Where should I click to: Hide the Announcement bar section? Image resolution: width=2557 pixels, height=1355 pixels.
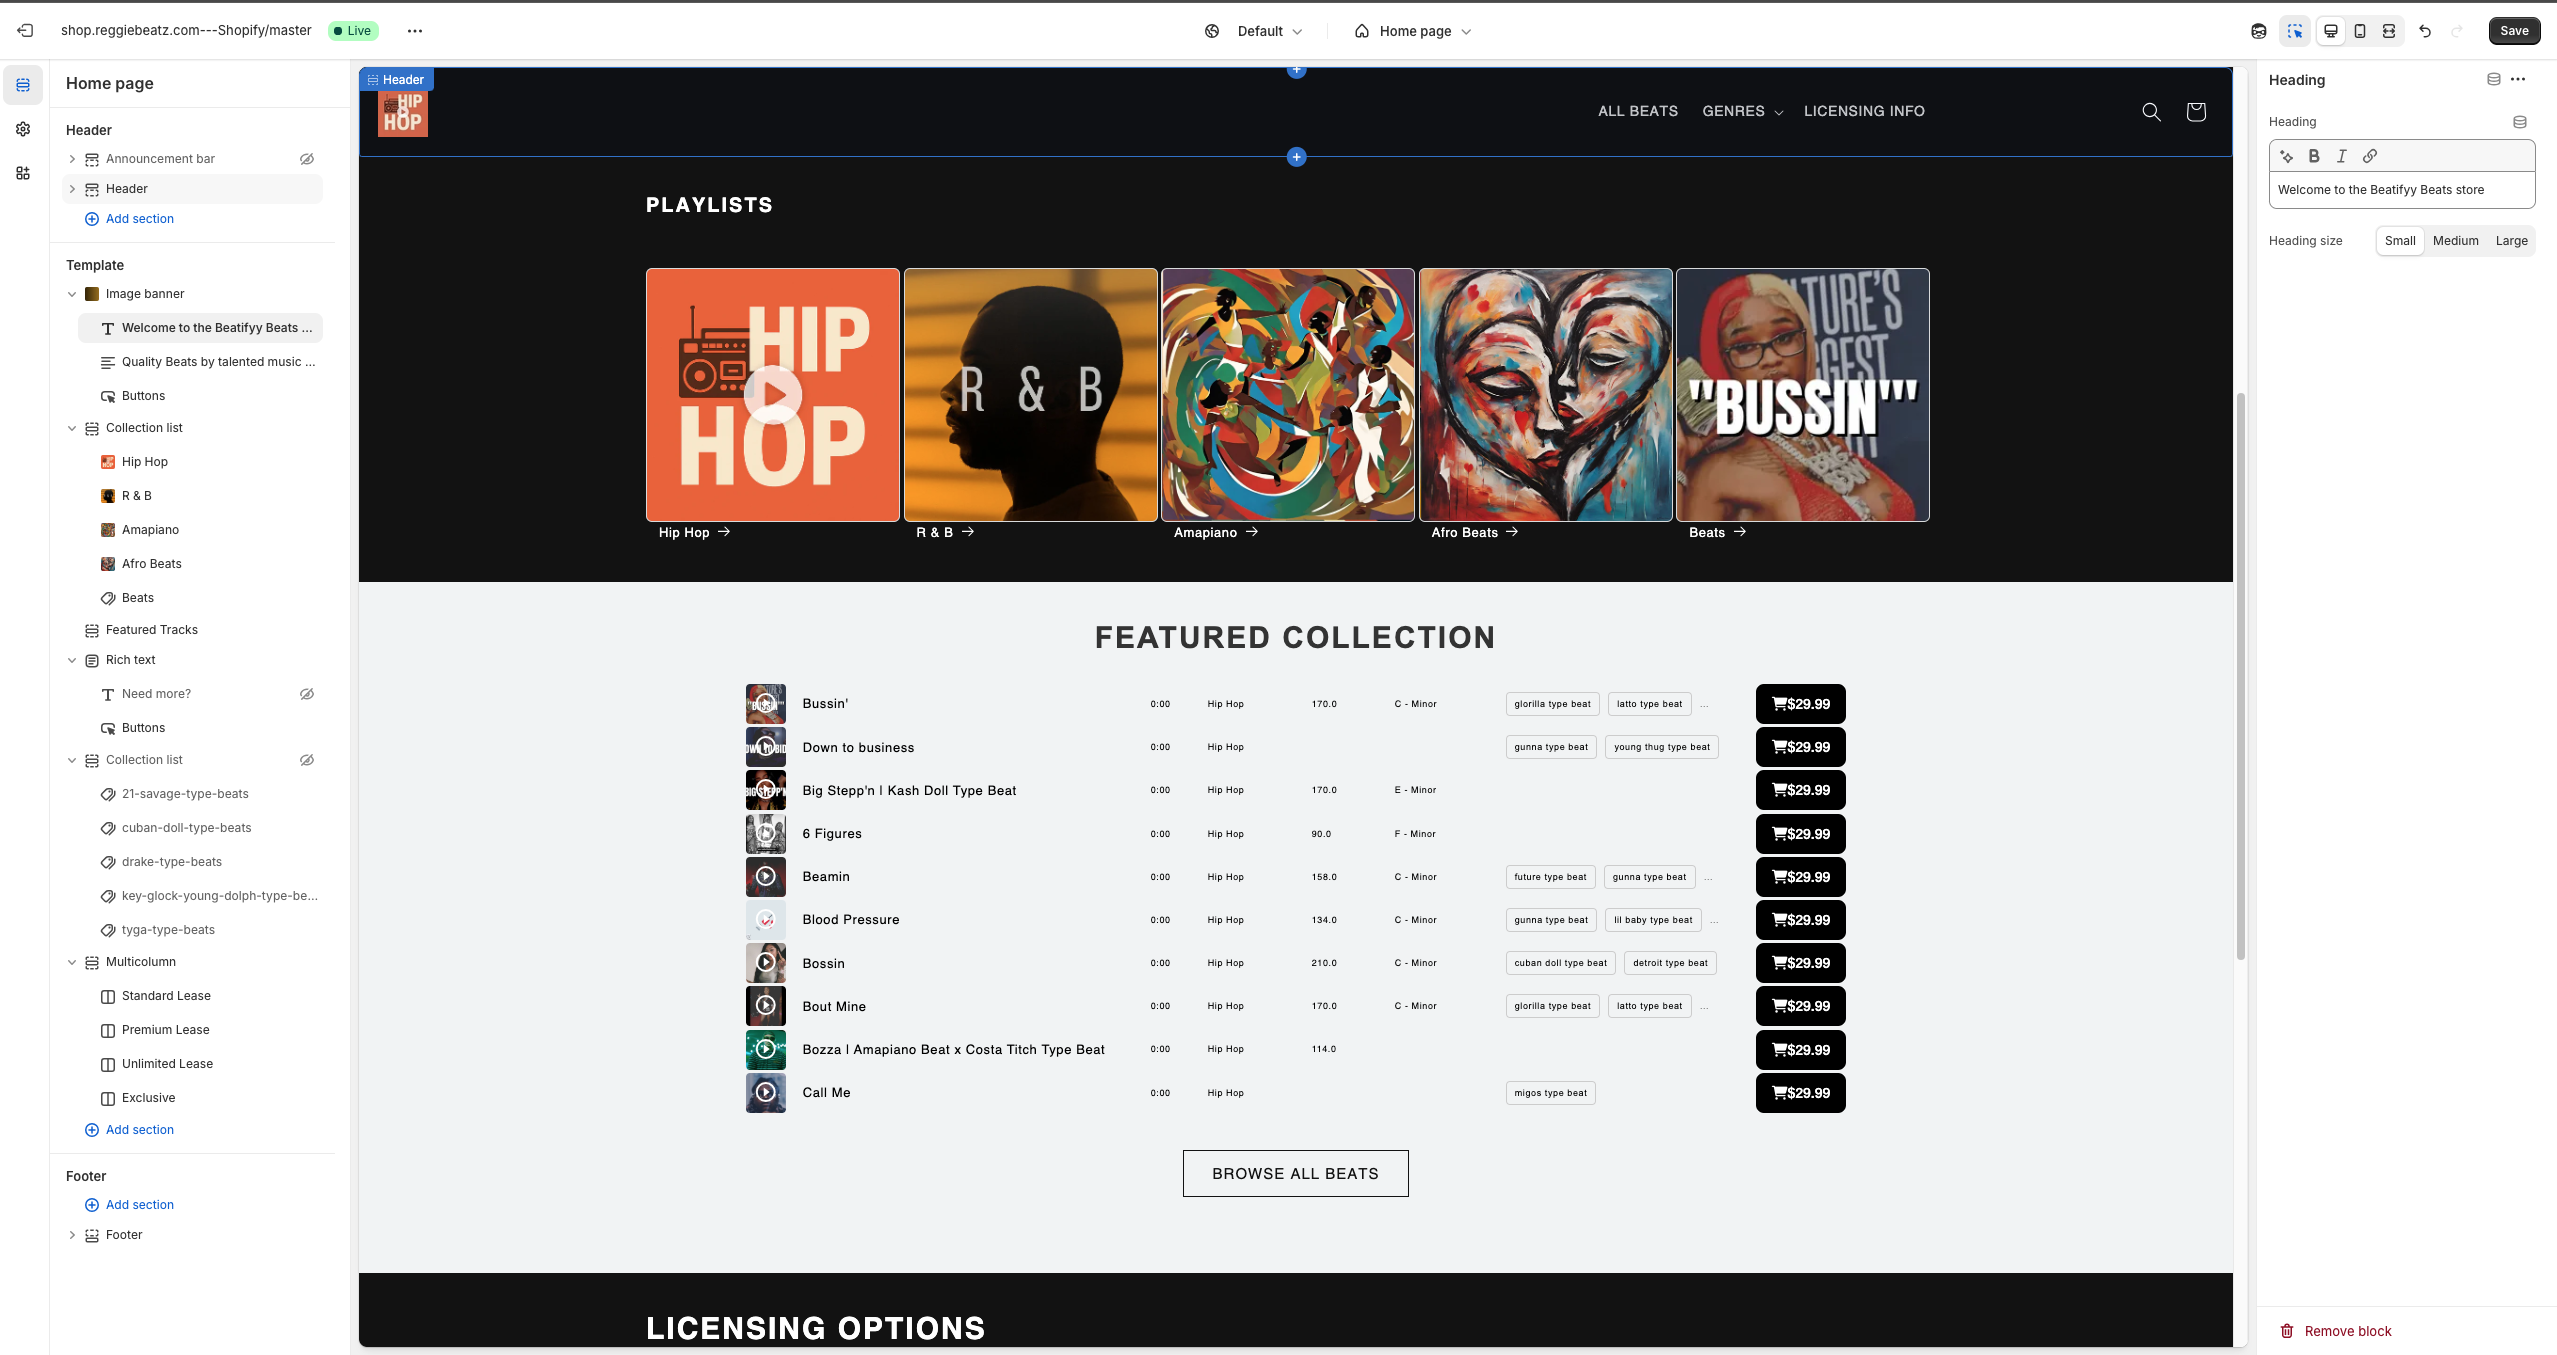(306, 158)
